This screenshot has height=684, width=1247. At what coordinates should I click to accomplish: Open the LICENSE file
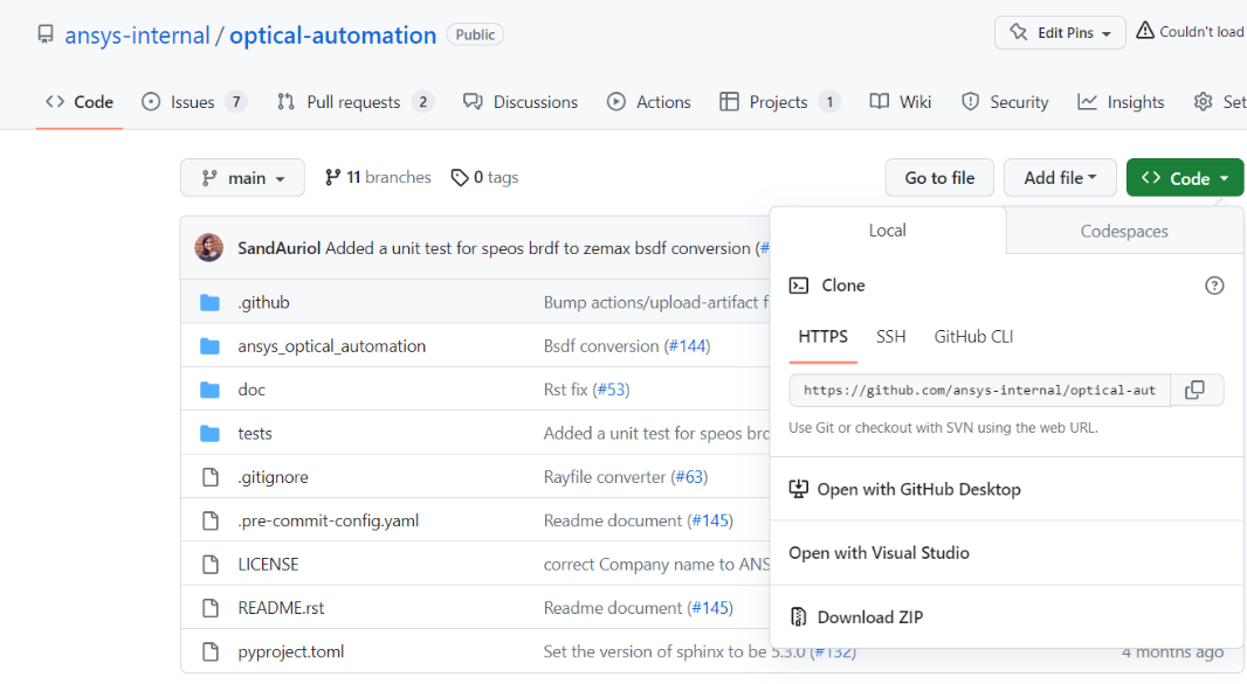pos(268,564)
